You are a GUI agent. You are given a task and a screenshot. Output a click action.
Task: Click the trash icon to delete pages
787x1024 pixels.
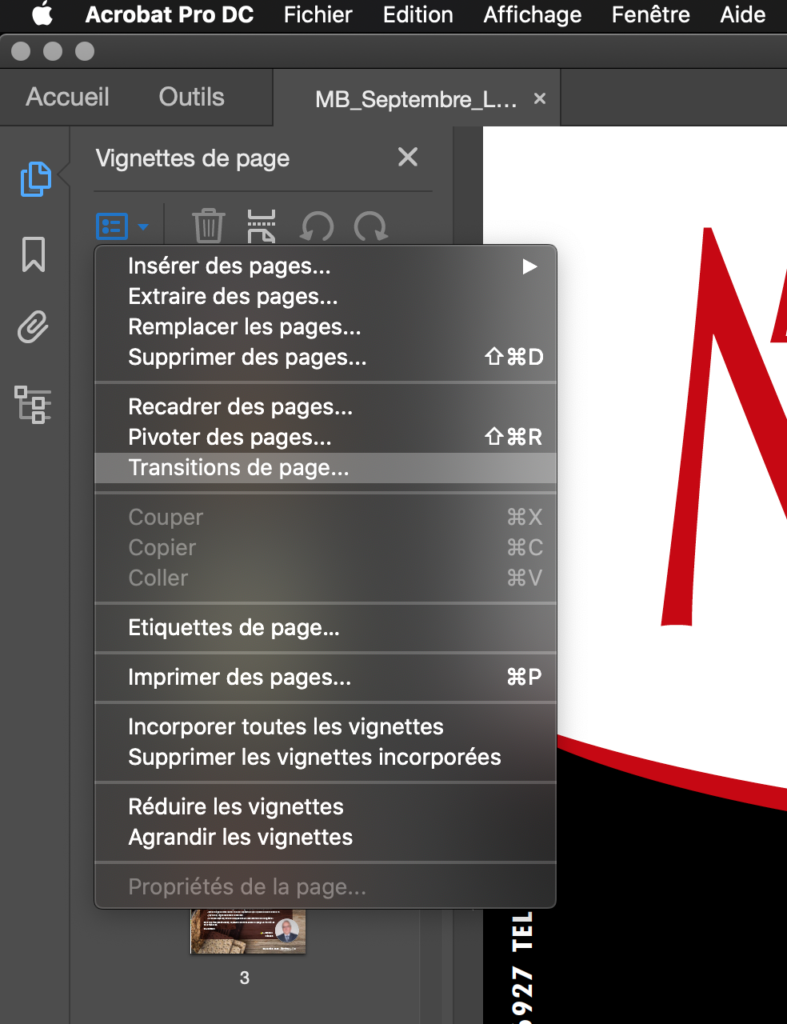[208, 226]
